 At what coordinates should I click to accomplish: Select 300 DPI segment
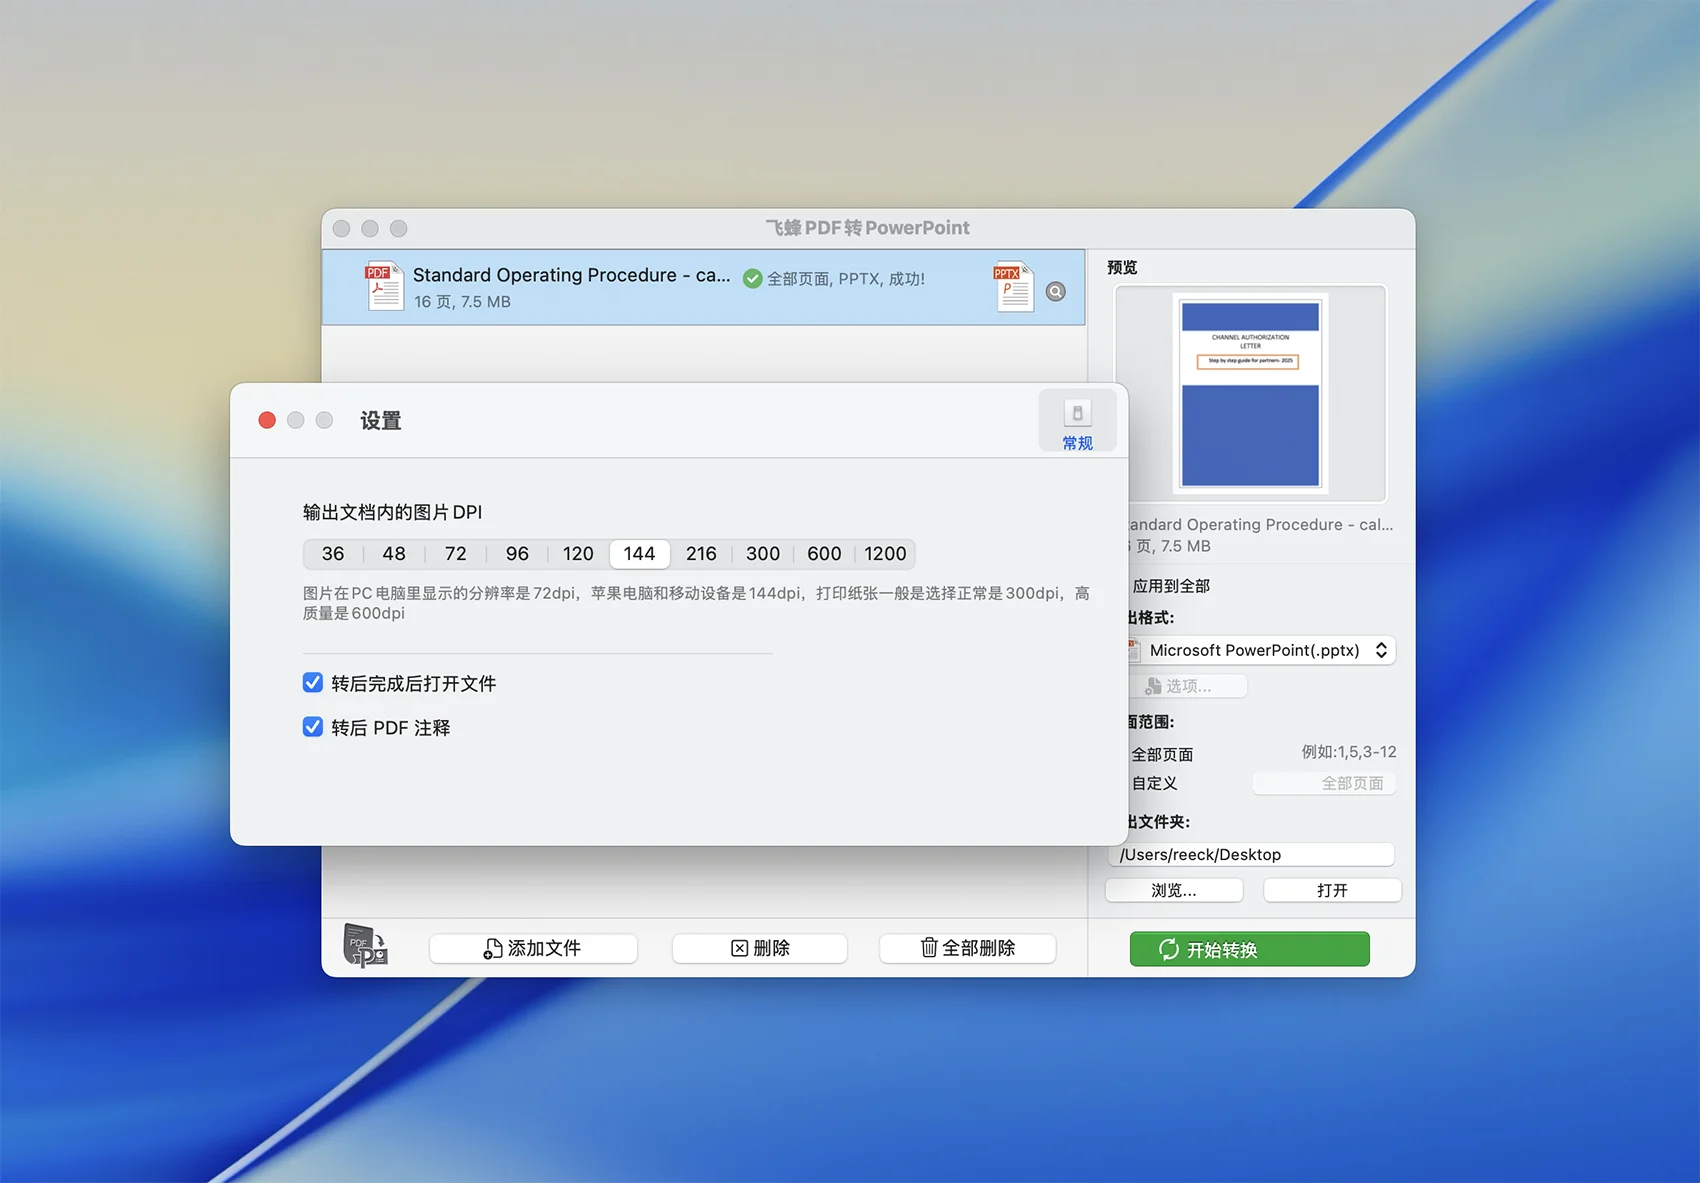tap(762, 554)
